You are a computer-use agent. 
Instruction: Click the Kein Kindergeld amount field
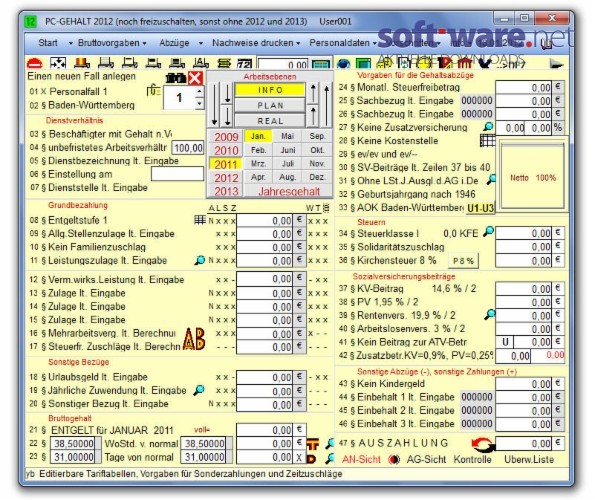click(x=524, y=384)
